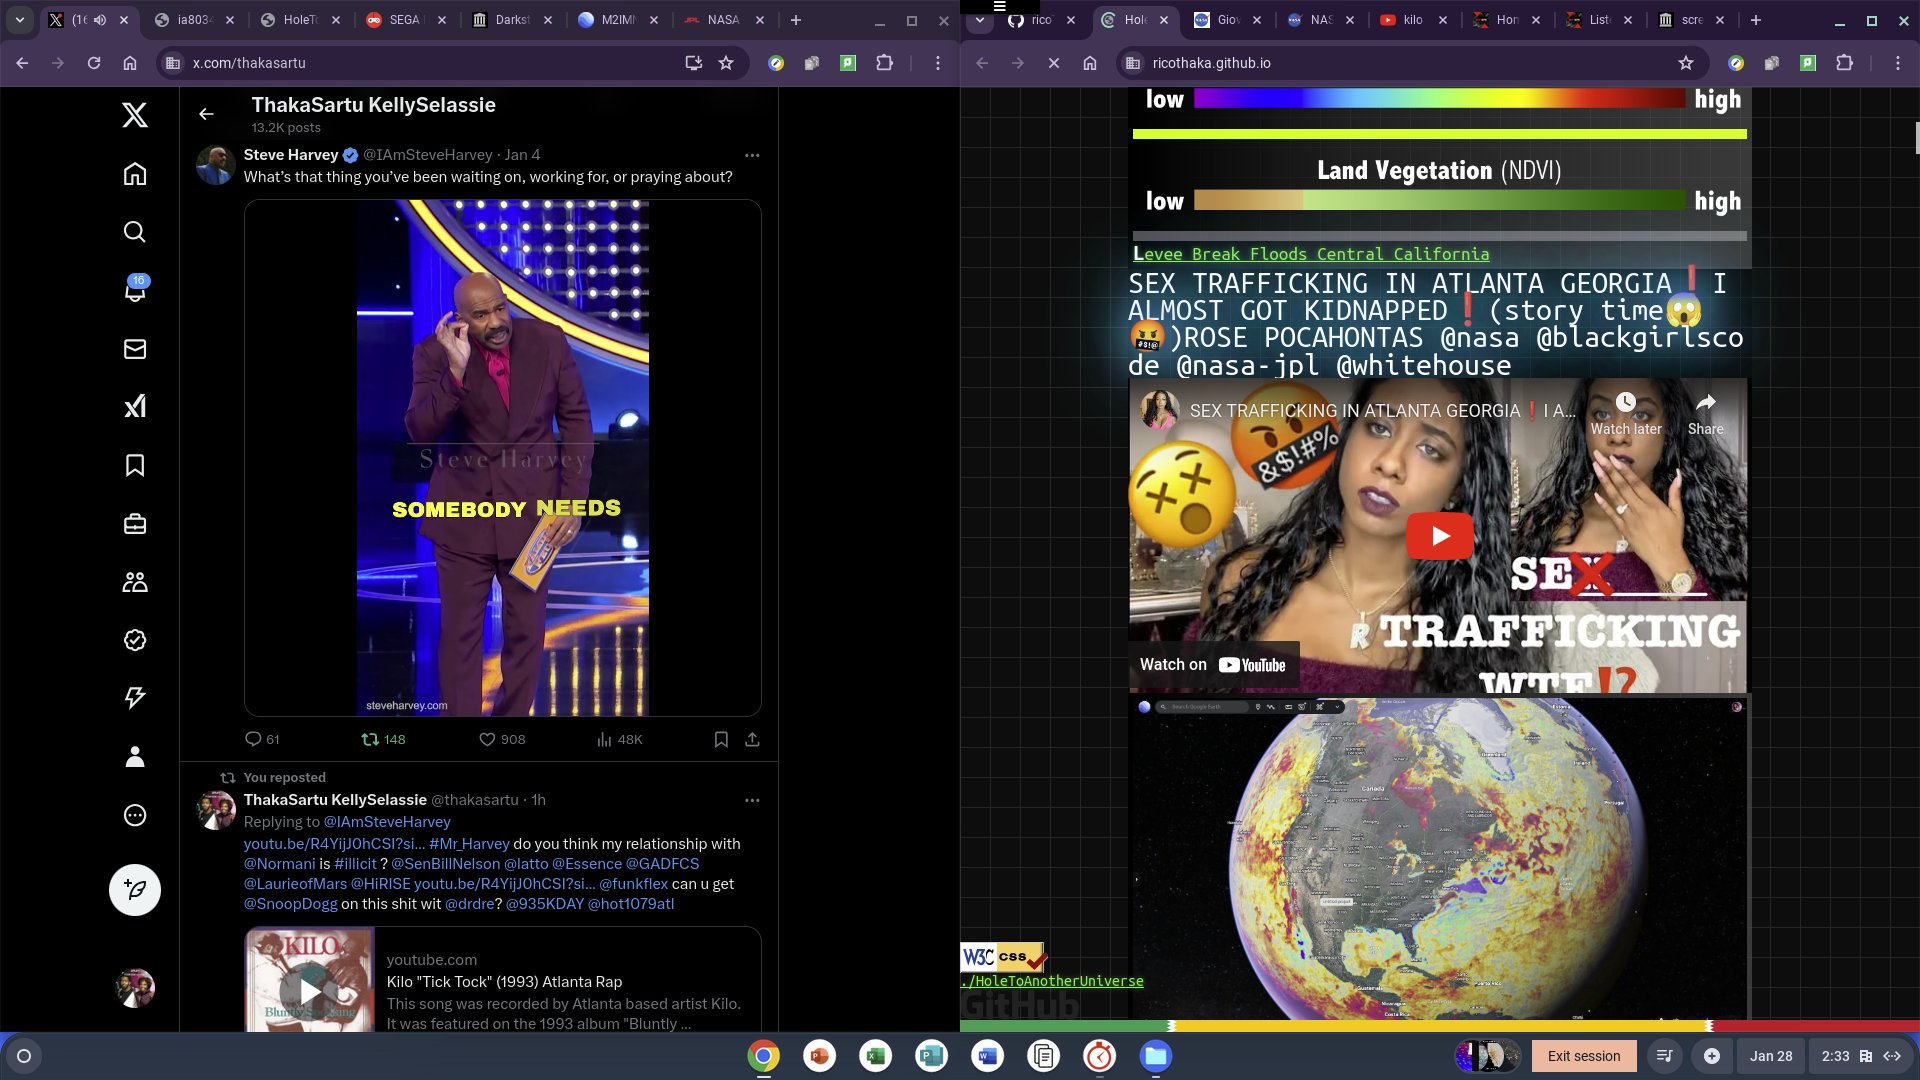Expand tab search dropdown in right window
Image resolution: width=1920 pixels, height=1080 pixels.
(x=980, y=20)
